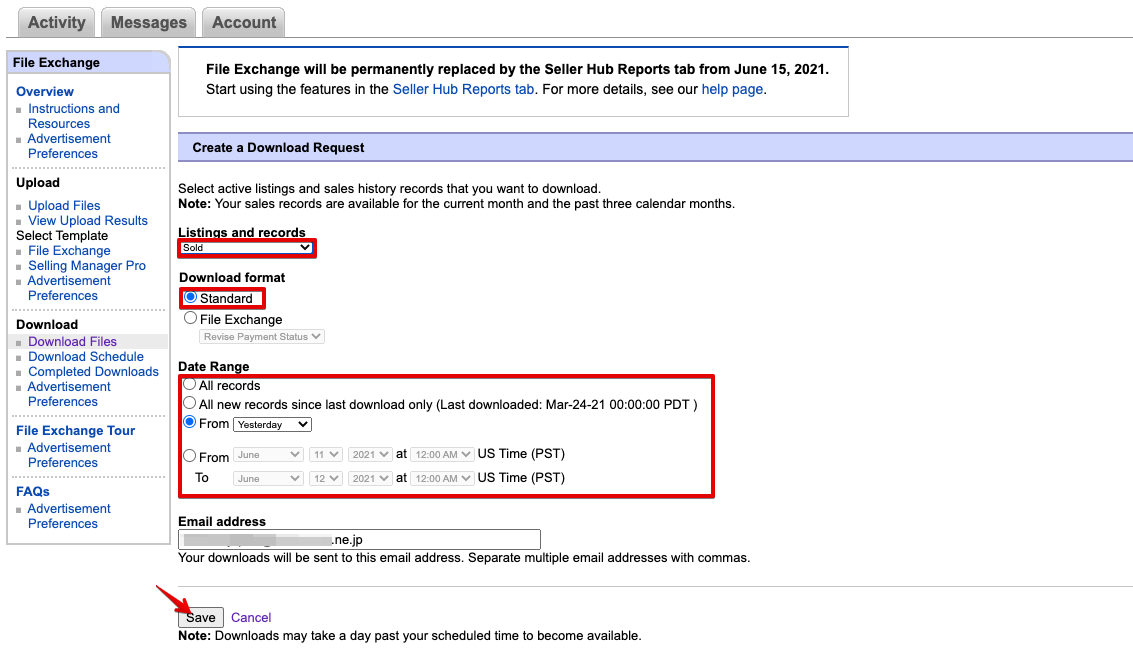Open the Messages tab
The image size is (1133, 654).
click(x=149, y=22)
